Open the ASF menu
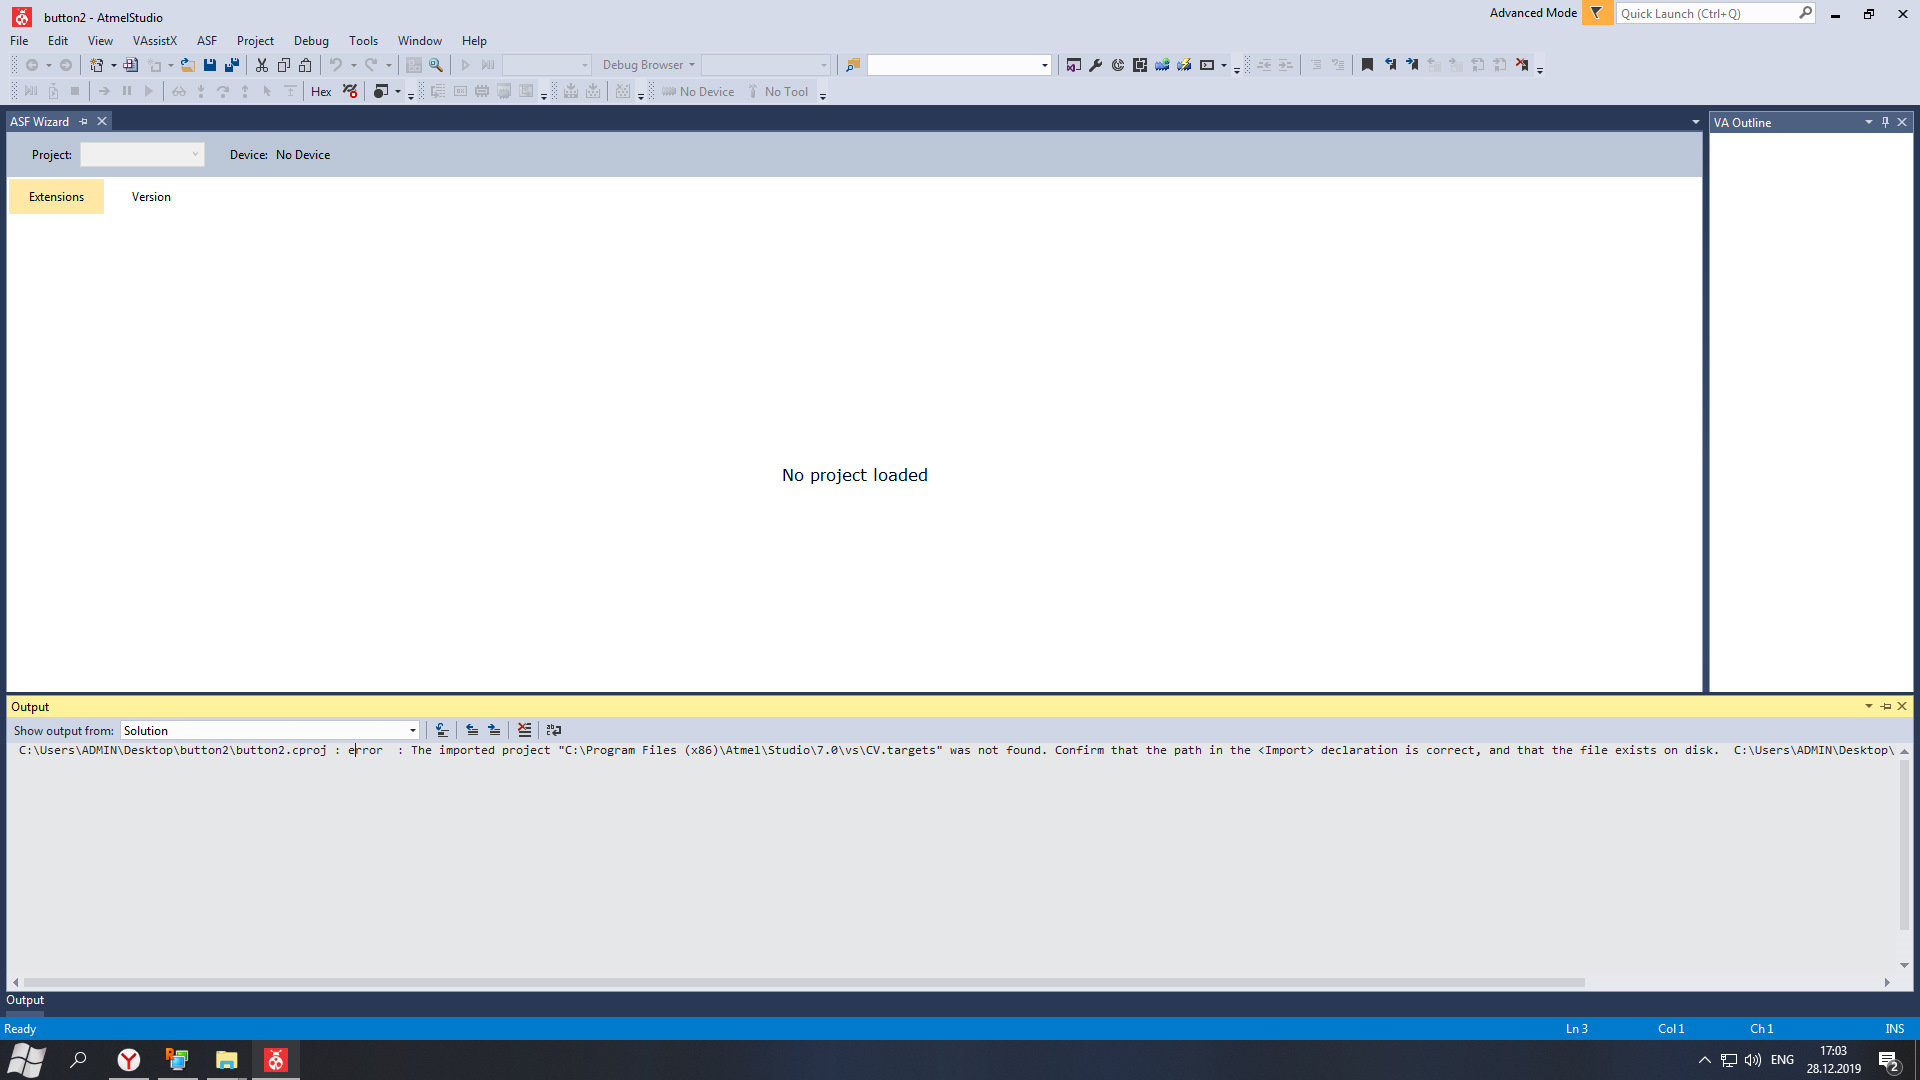Viewport: 1920px width, 1080px height. point(207,41)
